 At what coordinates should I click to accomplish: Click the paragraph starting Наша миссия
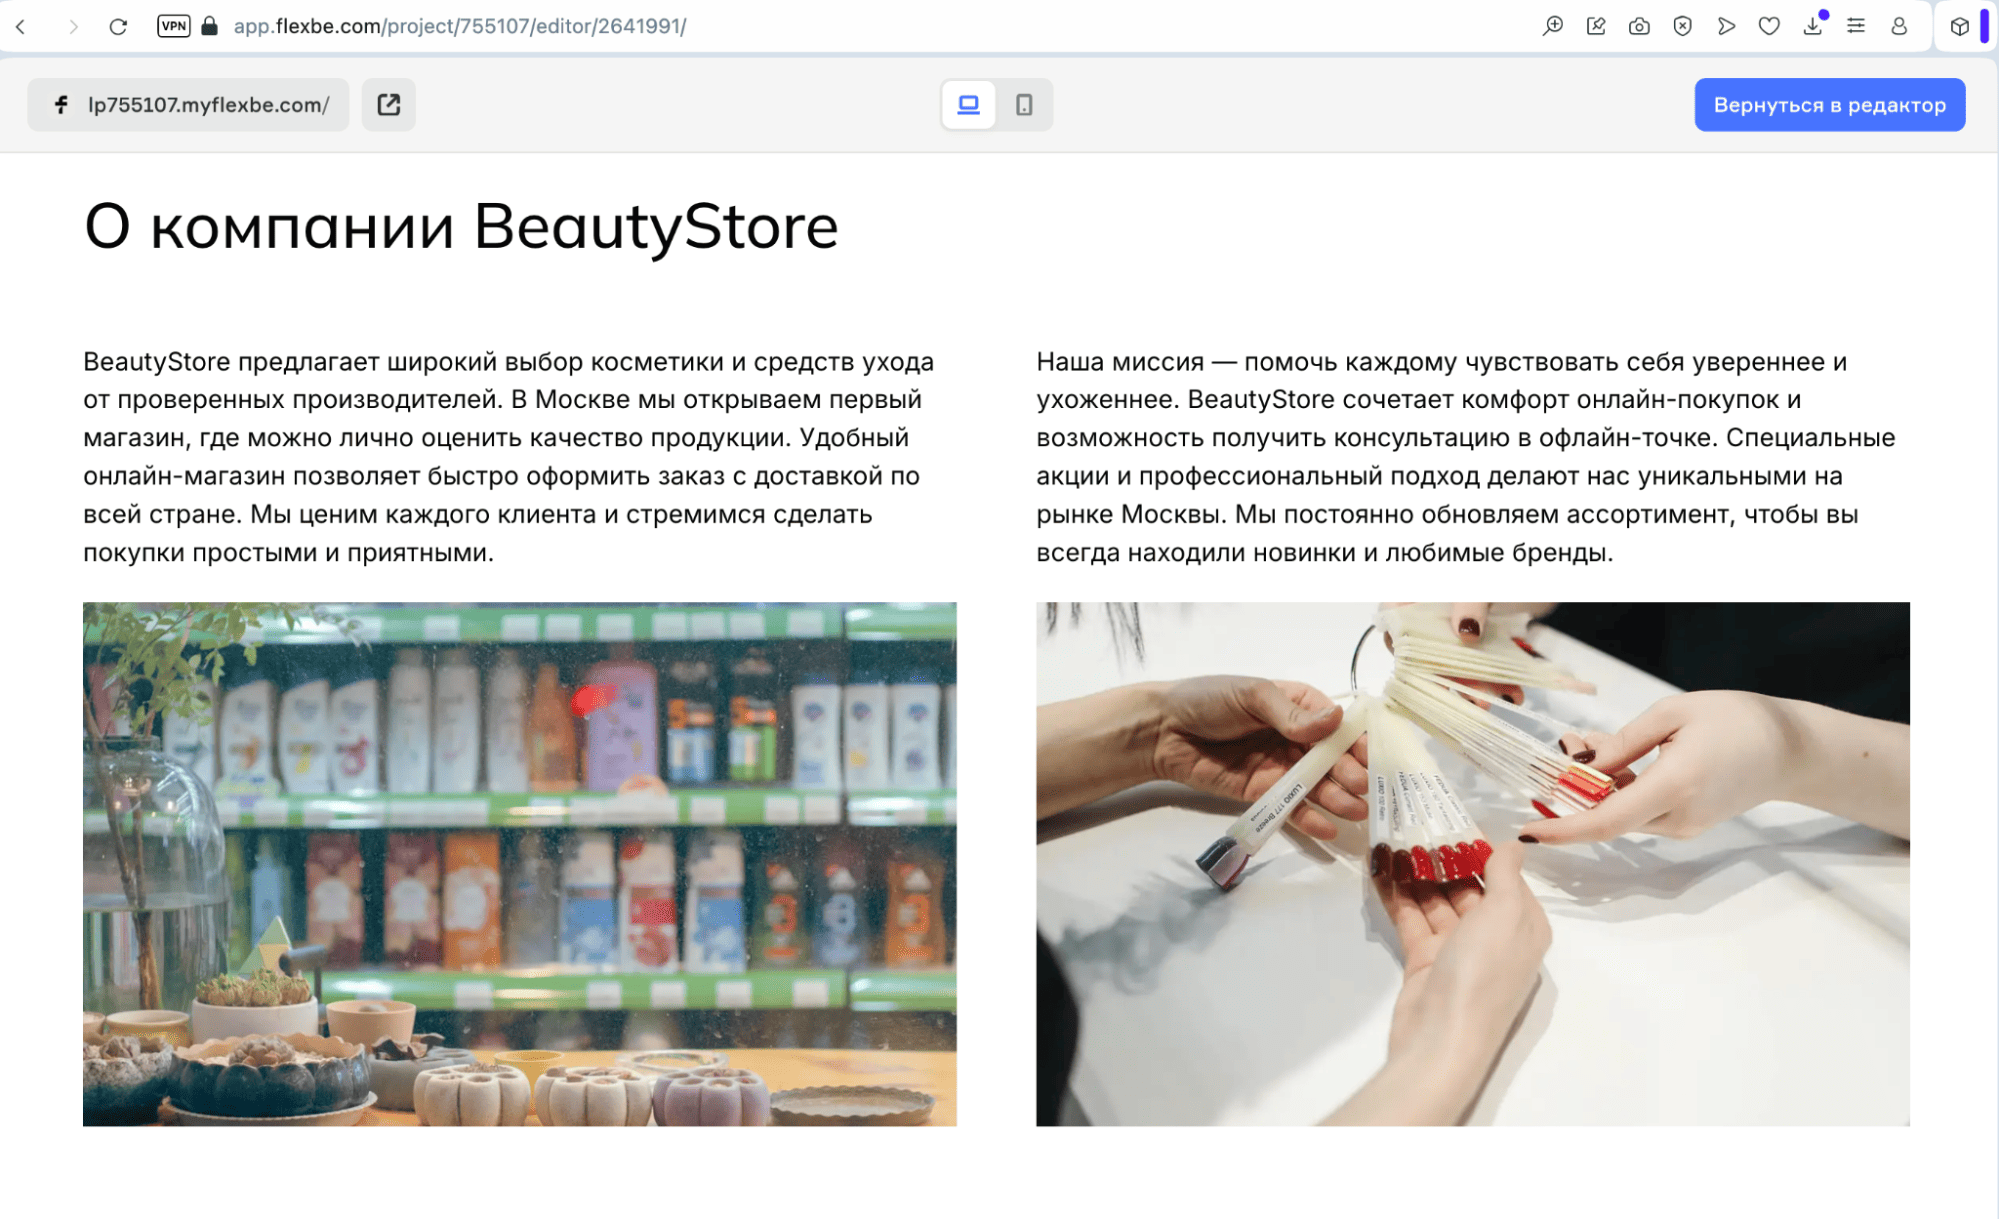[1466, 457]
